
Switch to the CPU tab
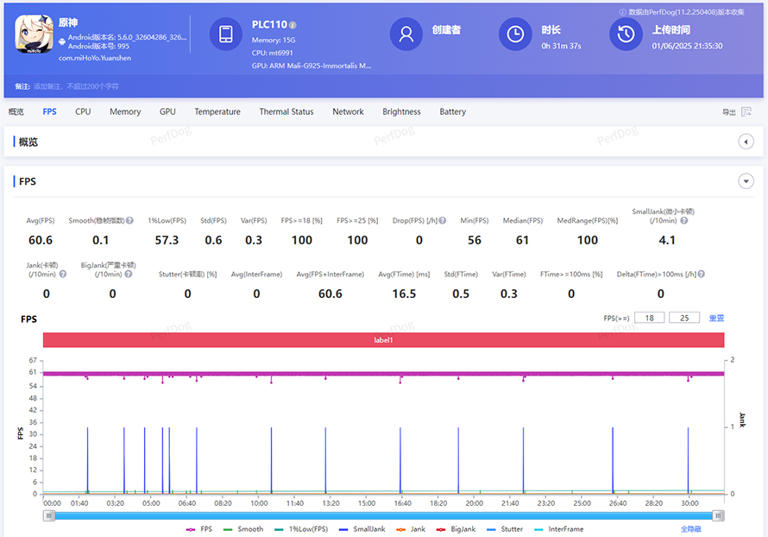[83, 112]
